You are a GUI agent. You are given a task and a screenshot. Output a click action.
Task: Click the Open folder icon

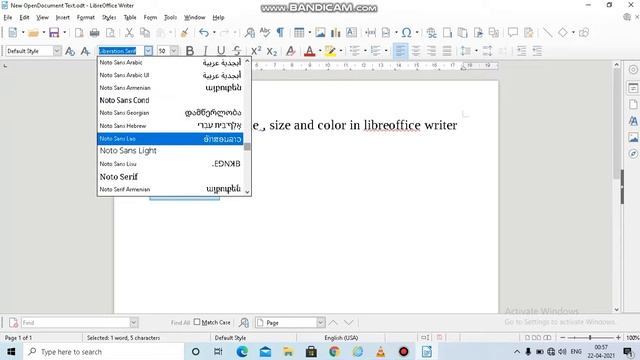pos(33,33)
